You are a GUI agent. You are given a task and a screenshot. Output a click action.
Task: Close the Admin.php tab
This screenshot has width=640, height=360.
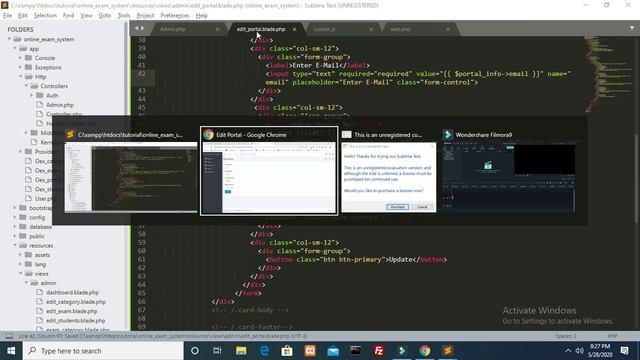tap(218, 29)
